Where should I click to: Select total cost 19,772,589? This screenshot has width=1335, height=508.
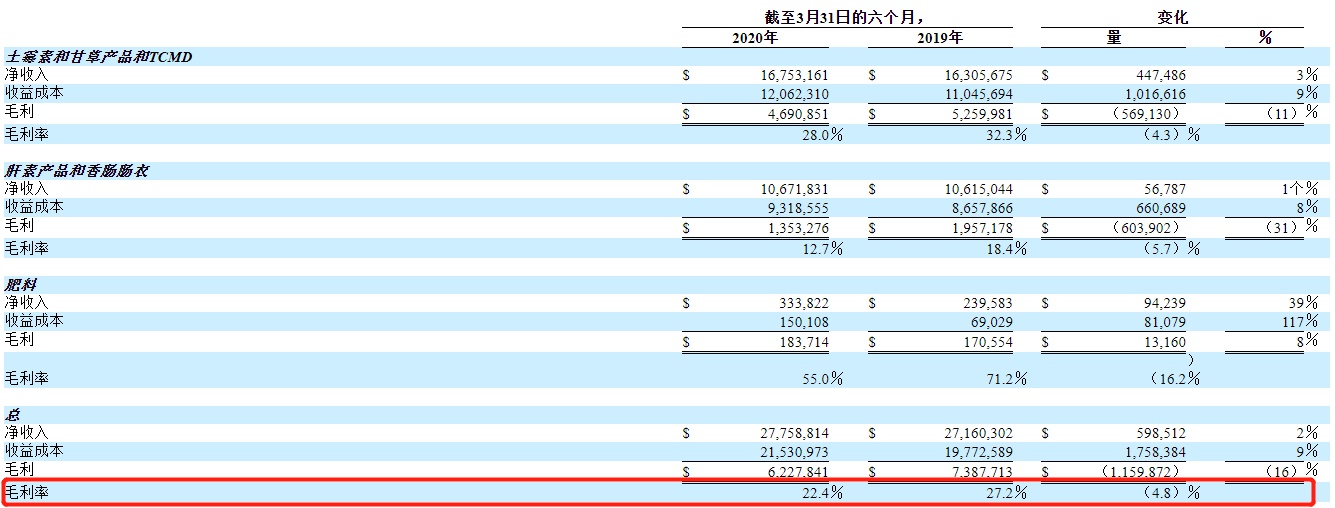click(977, 451)
